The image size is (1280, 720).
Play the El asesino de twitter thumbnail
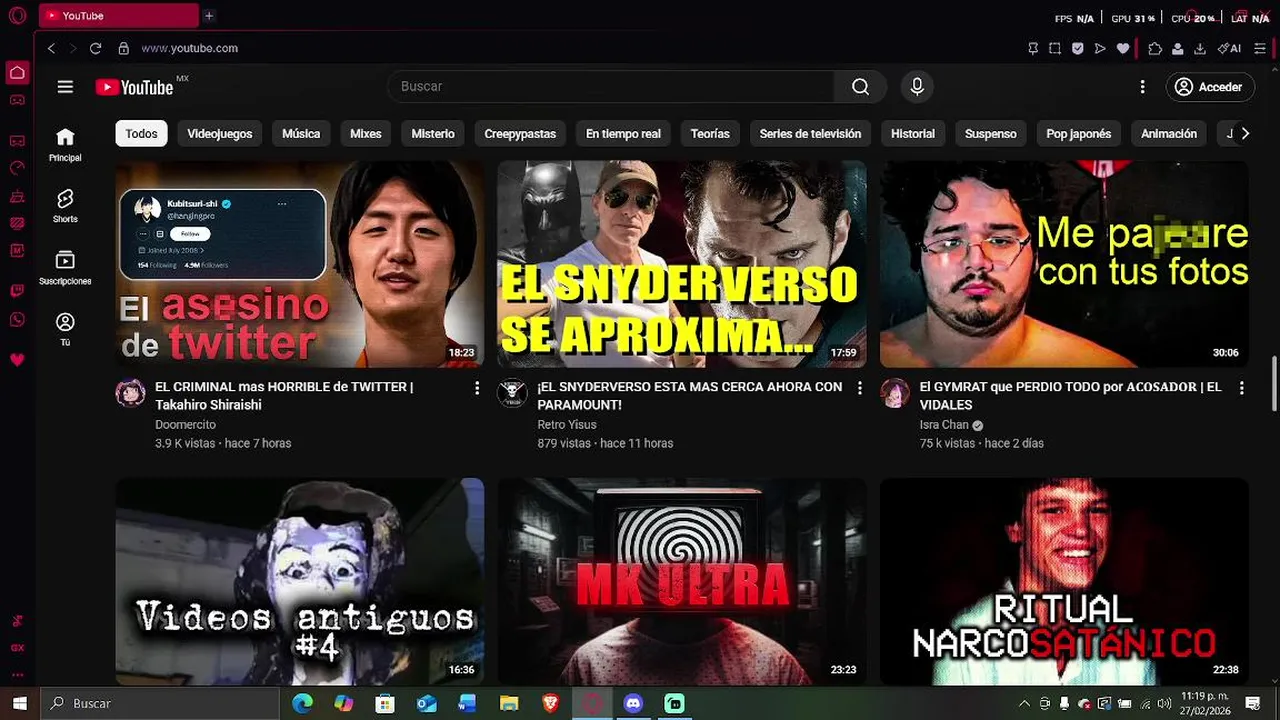tap(300, 264)
